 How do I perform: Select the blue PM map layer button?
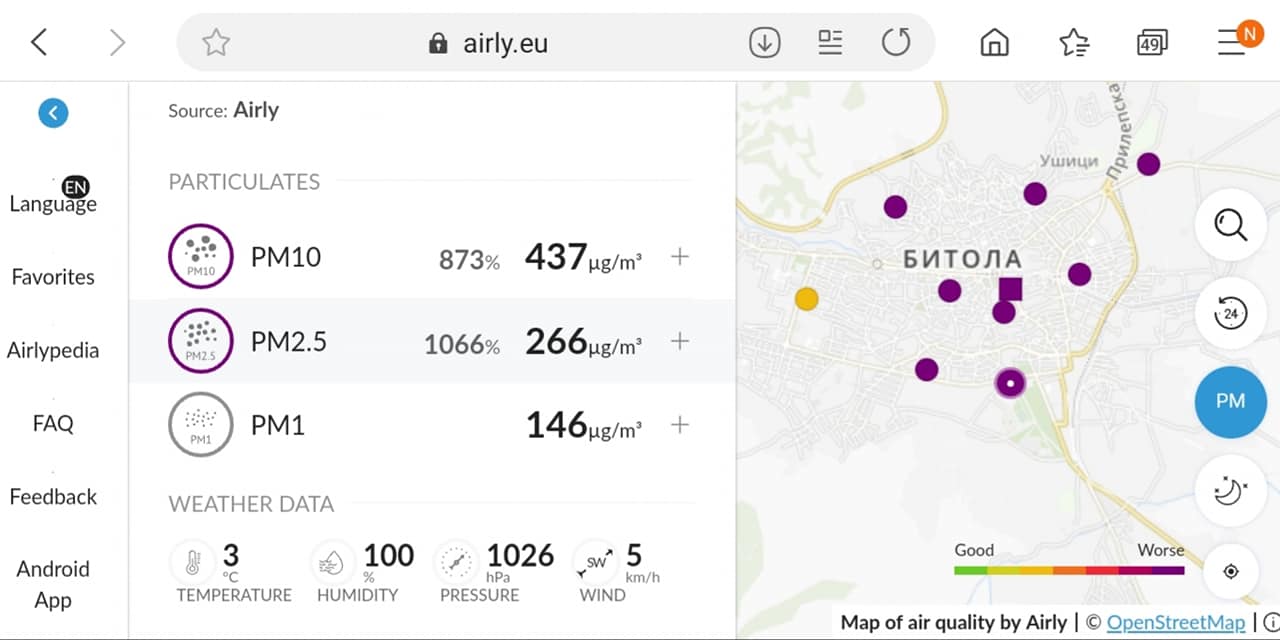1230,401
